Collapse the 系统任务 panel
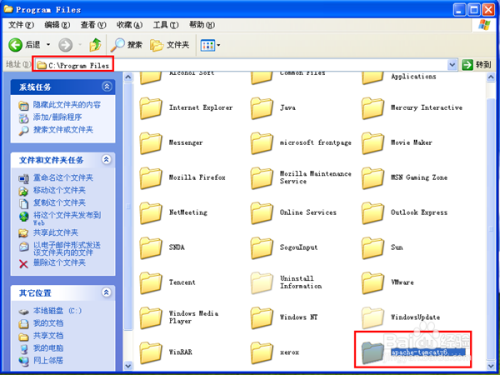500x375 pixels. pyautogui.click(x=107, y=87)
